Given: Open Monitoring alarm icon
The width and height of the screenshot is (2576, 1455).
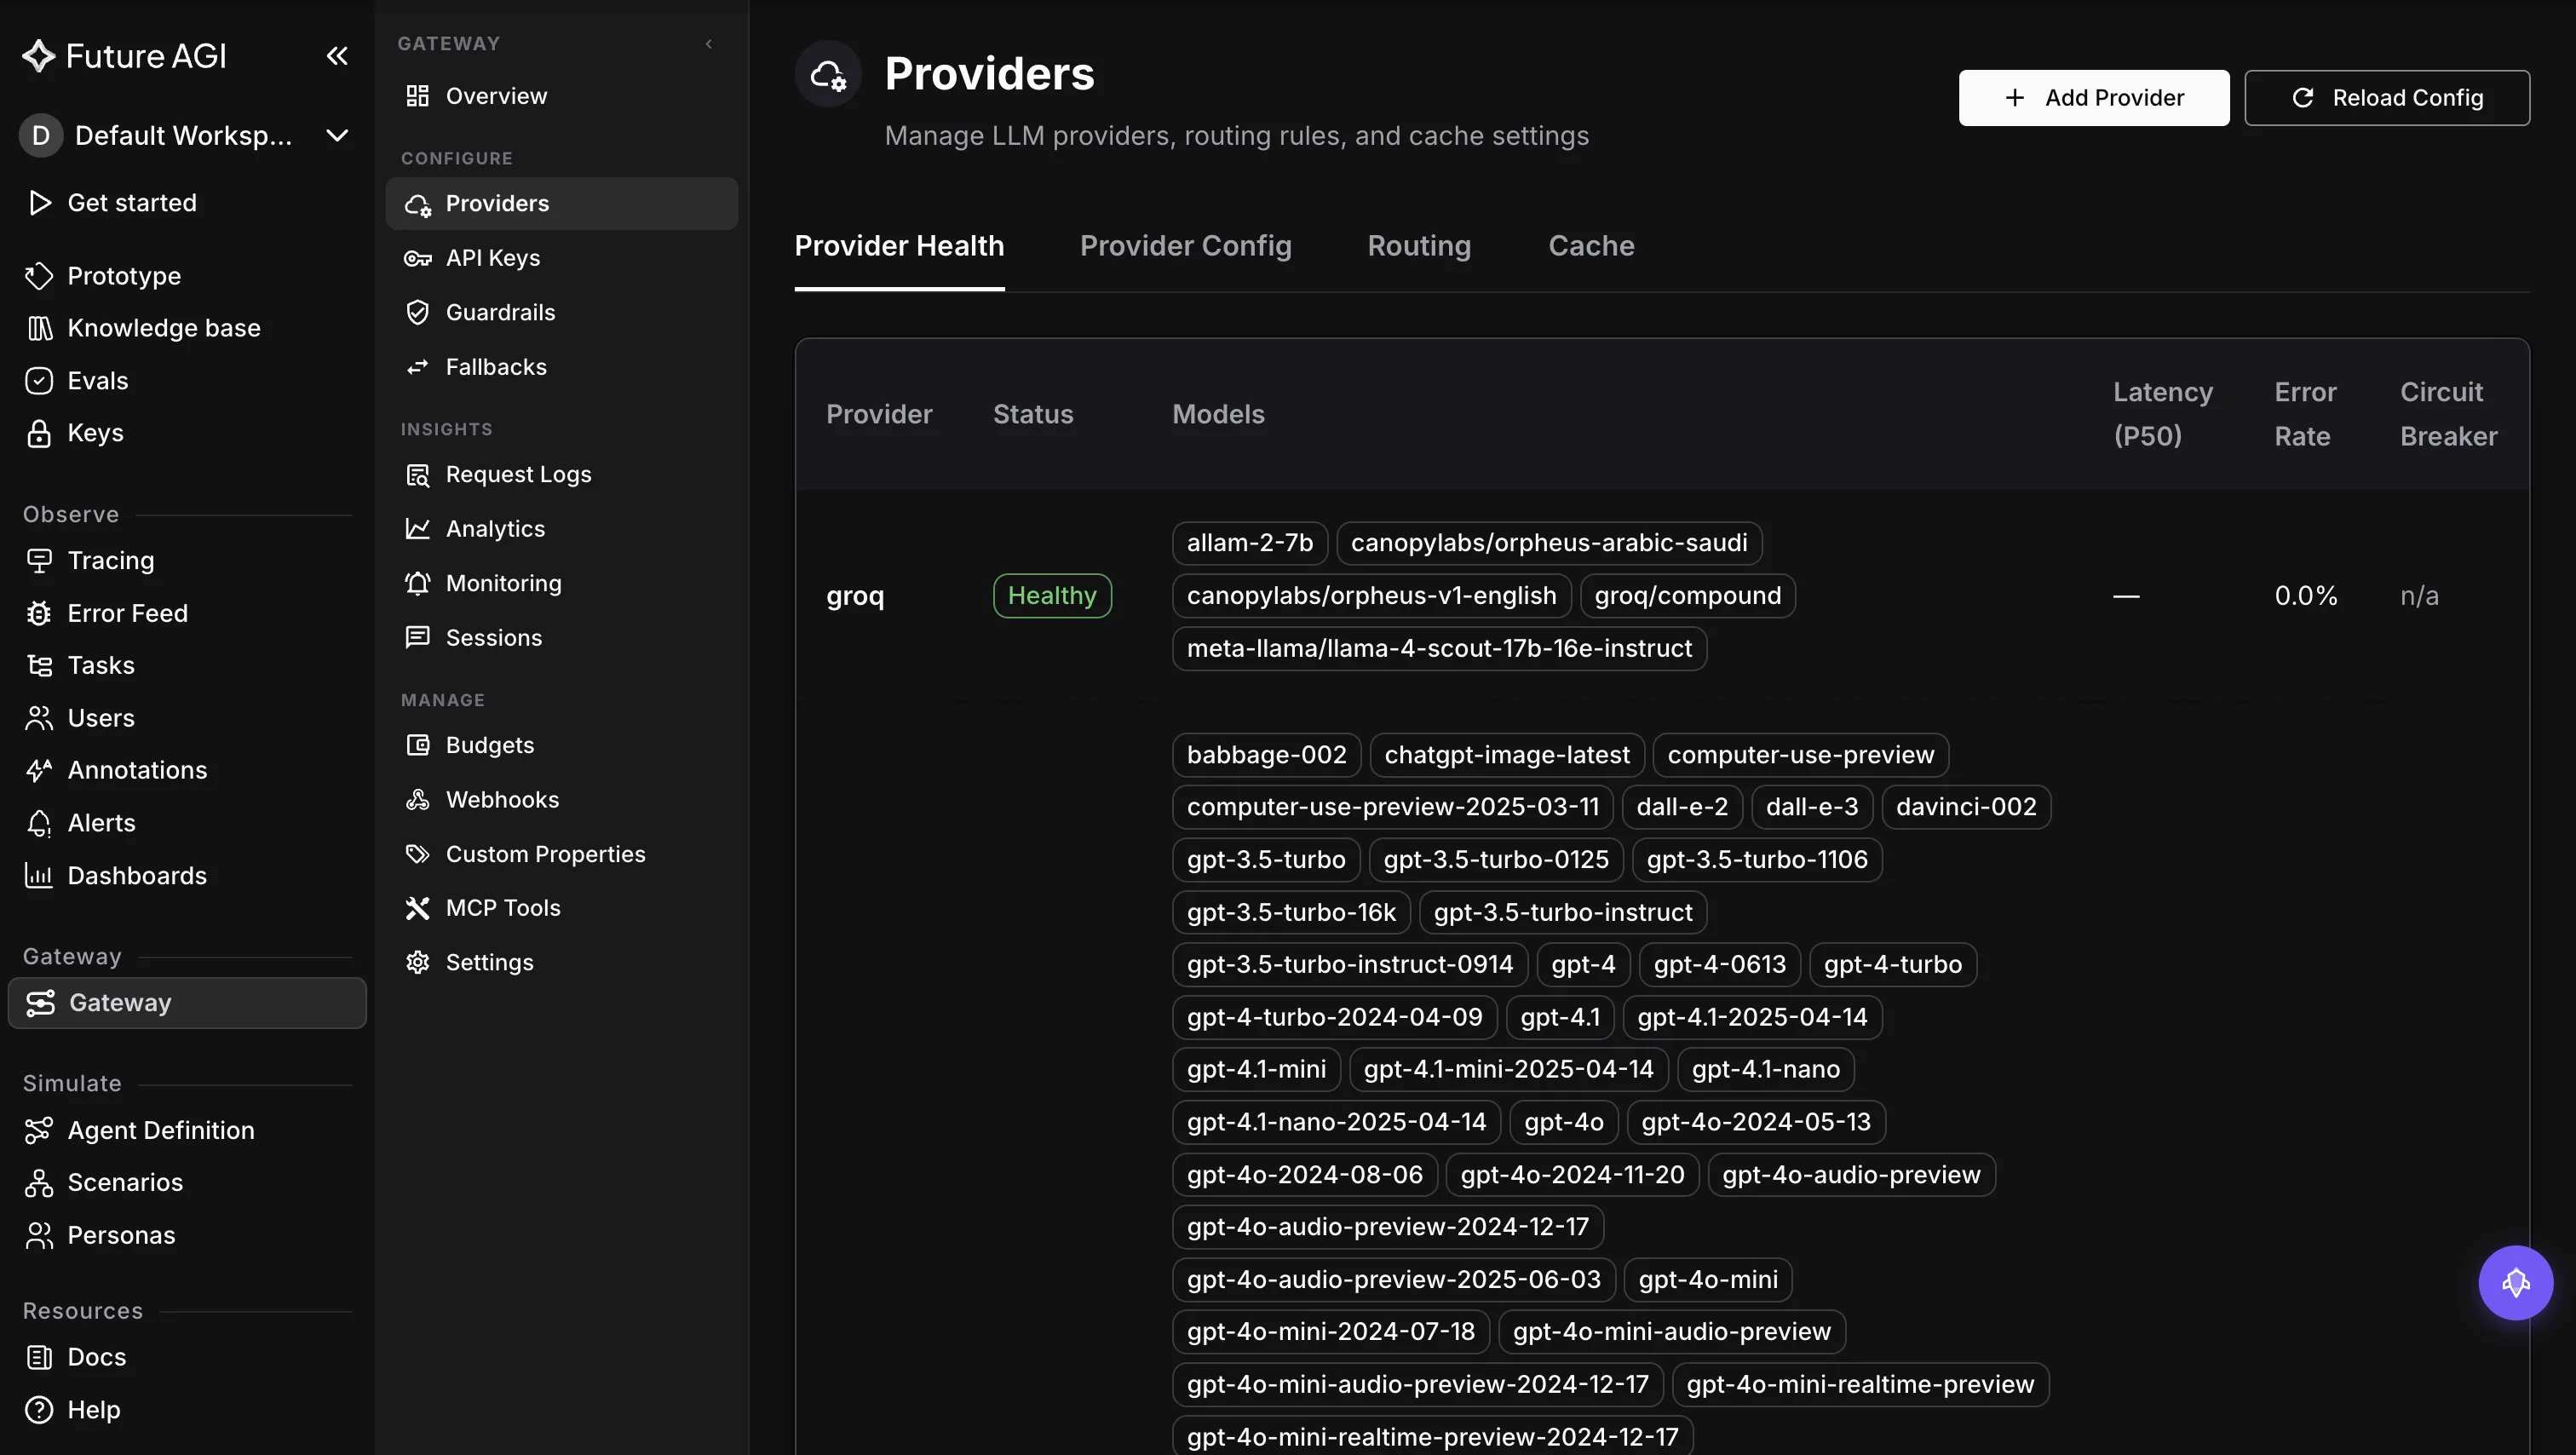Looking at the screenshot, I should 417,584.
